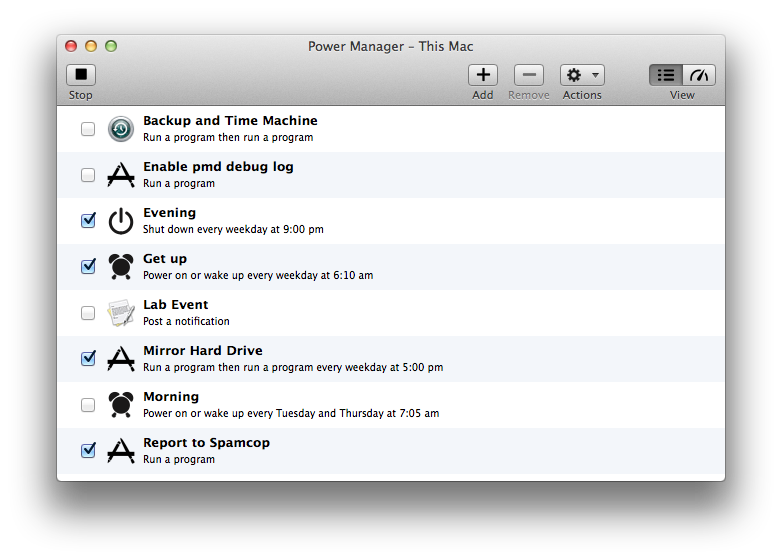Click 'Post a notification' description

point(187,321)
